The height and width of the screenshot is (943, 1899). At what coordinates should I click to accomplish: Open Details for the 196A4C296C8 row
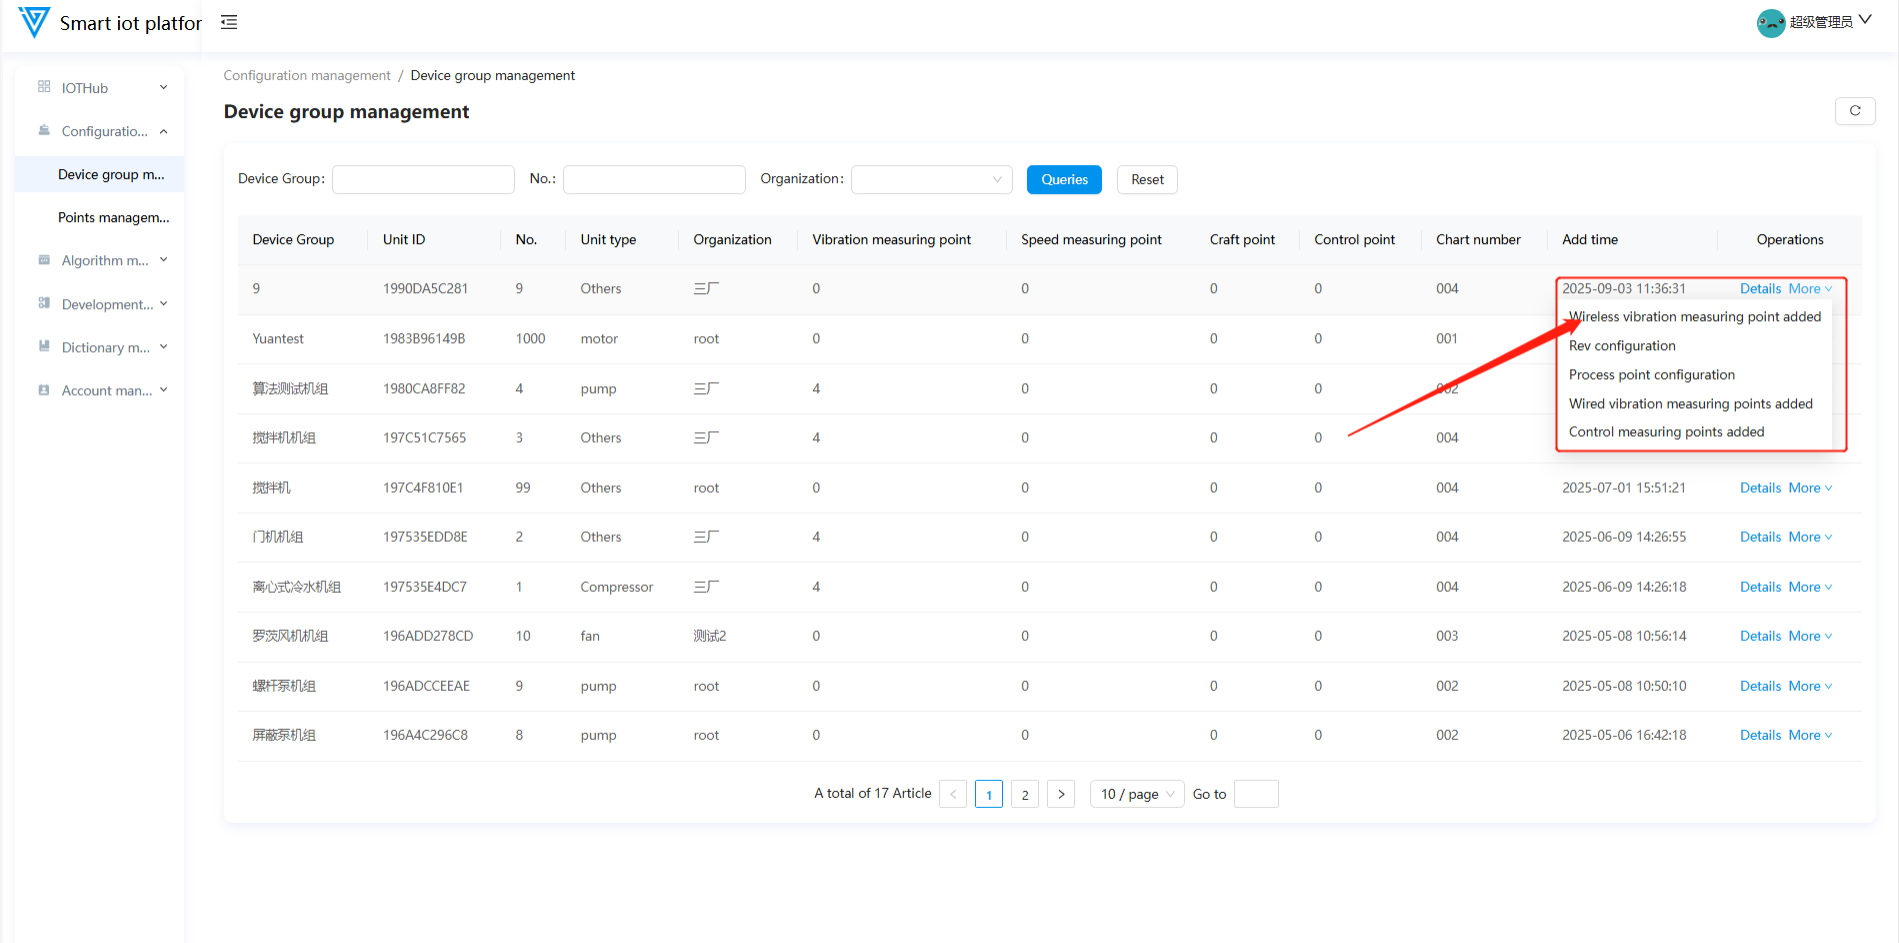(1759, 735)
